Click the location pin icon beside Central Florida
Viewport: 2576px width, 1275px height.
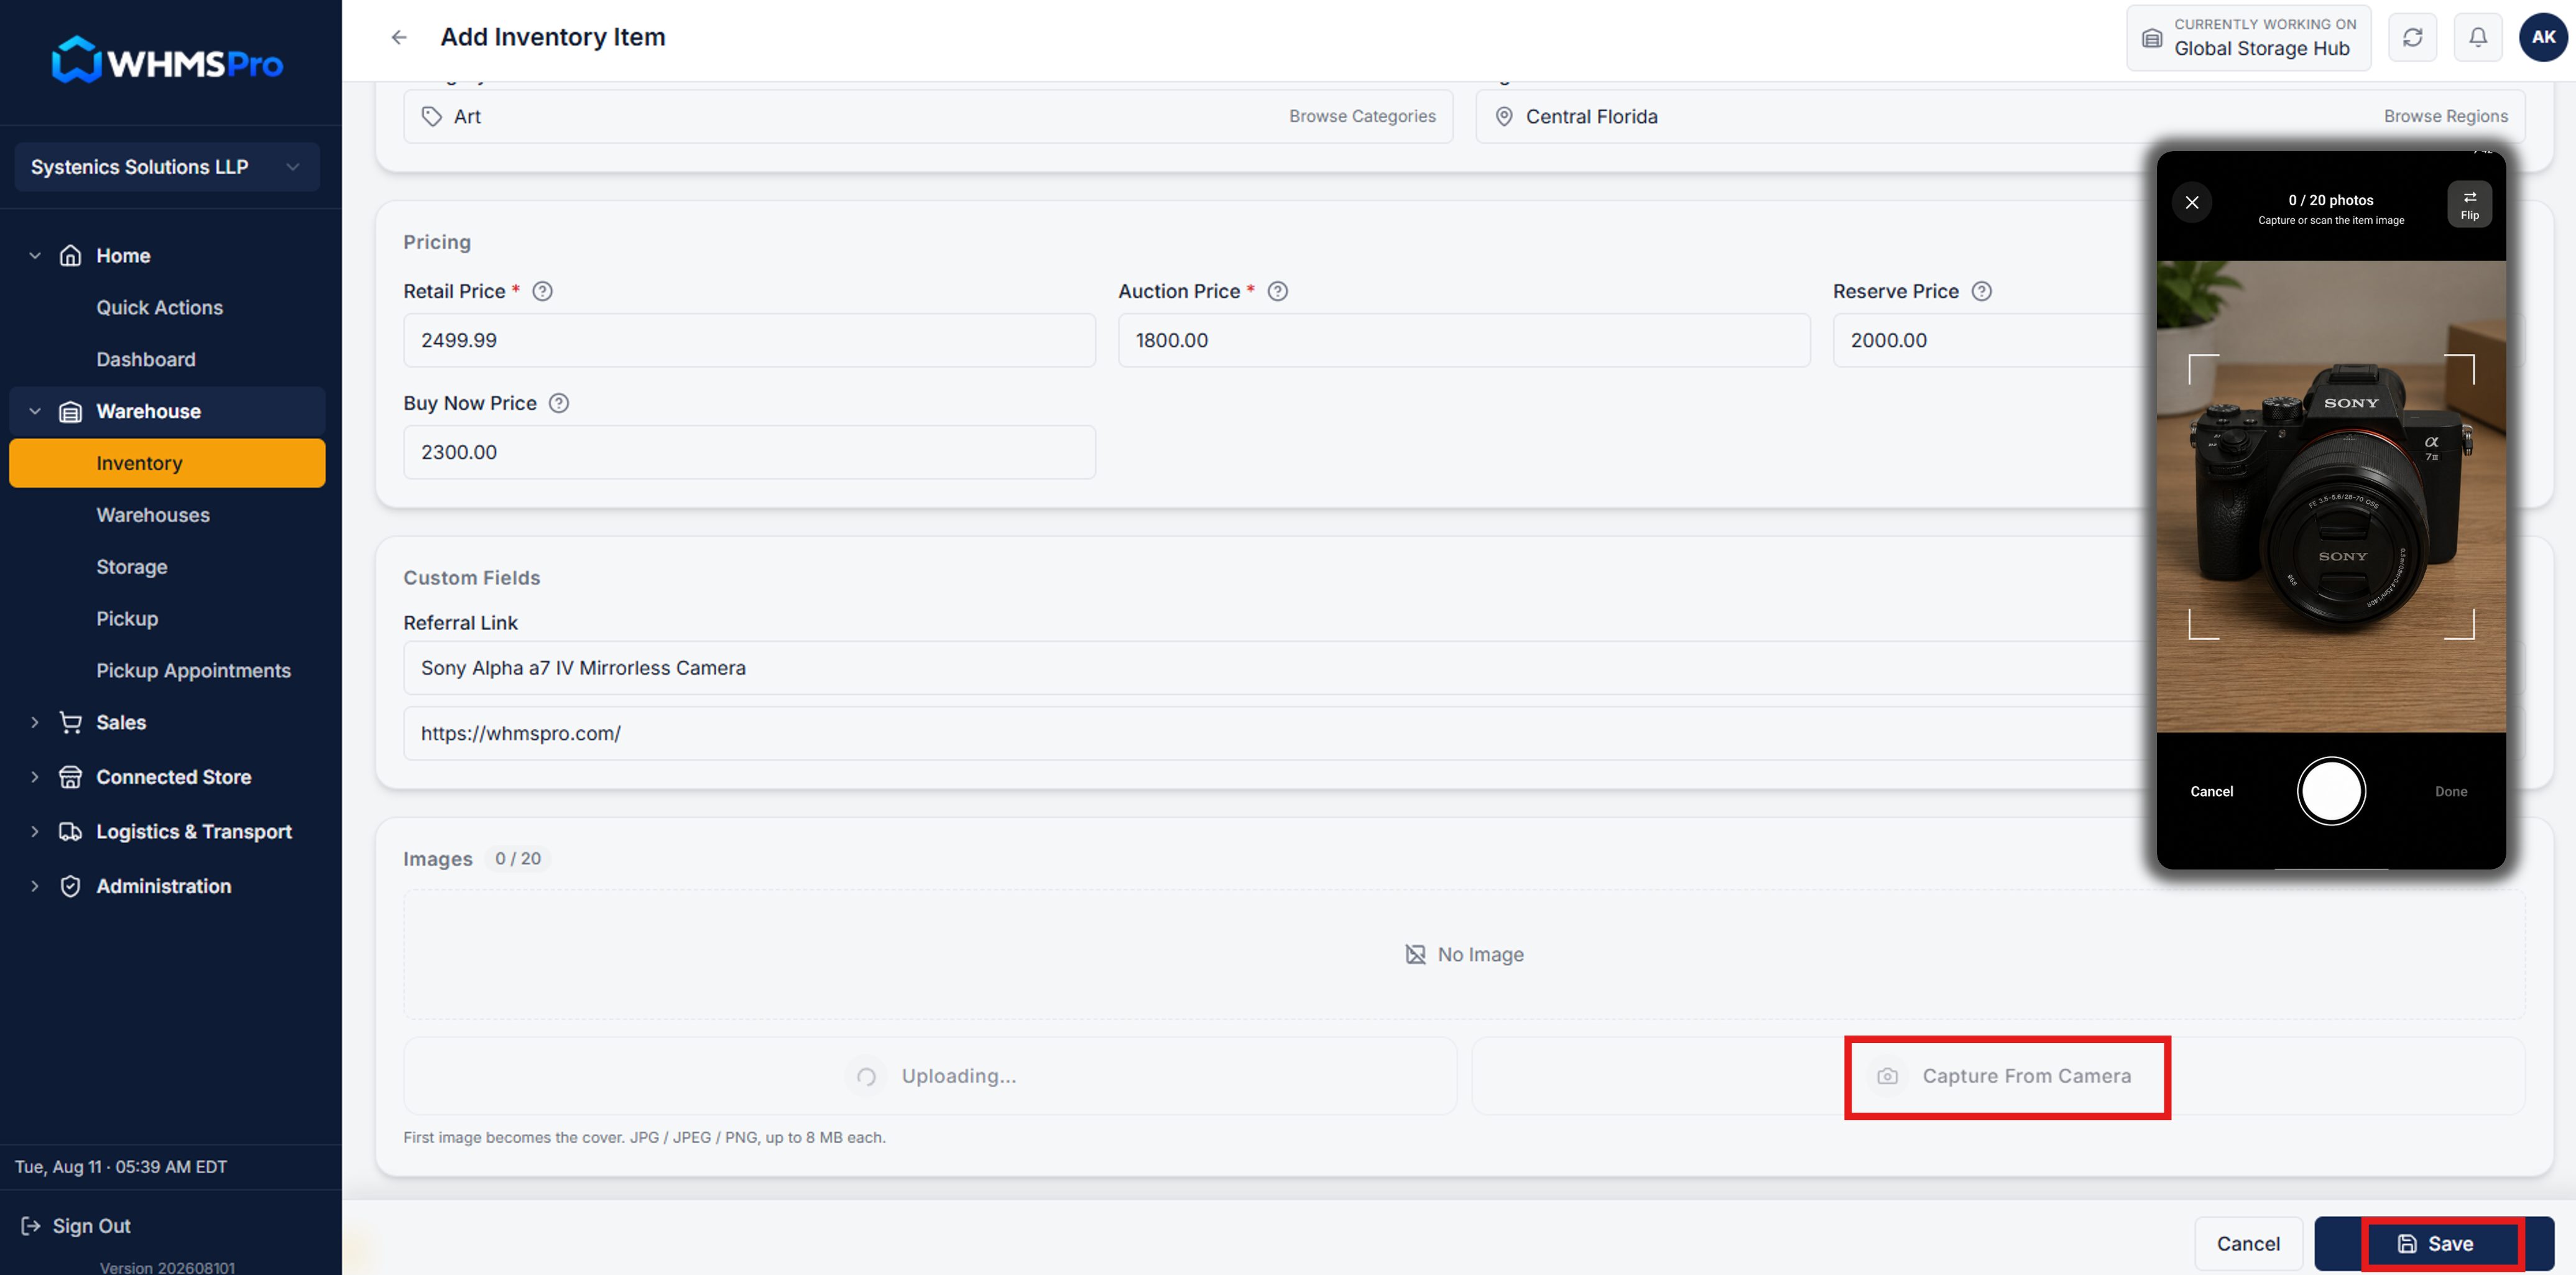point(1503,116)
